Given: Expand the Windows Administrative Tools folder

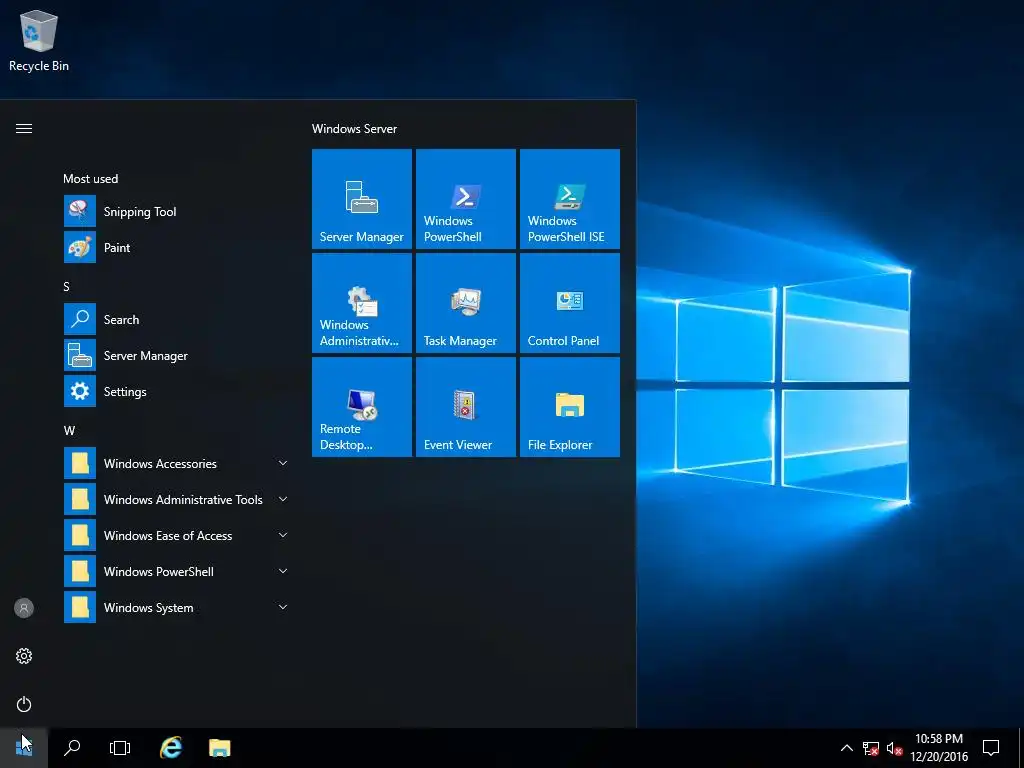Looking at the screenshot, I should coord(176,499).
